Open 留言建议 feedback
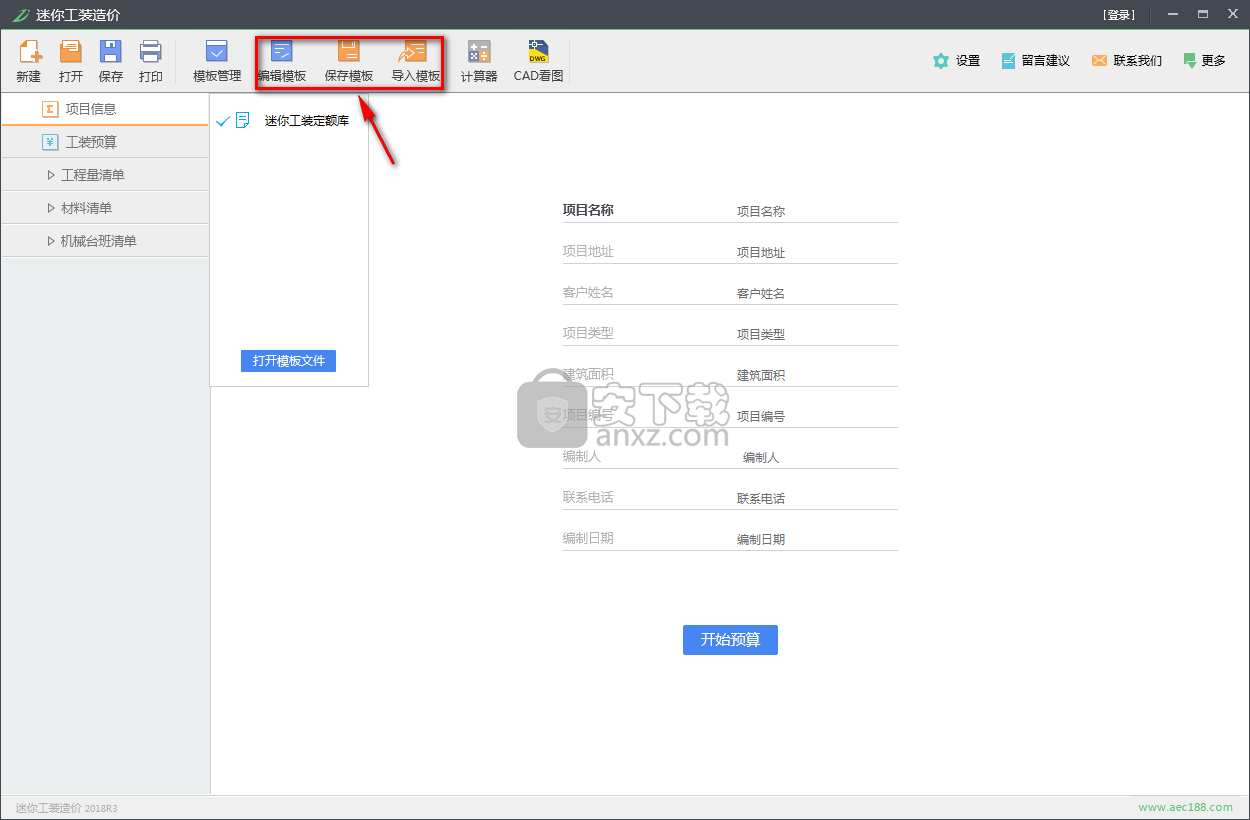The height and width of the screenshot is (820, 1250). click(1035, 61)
